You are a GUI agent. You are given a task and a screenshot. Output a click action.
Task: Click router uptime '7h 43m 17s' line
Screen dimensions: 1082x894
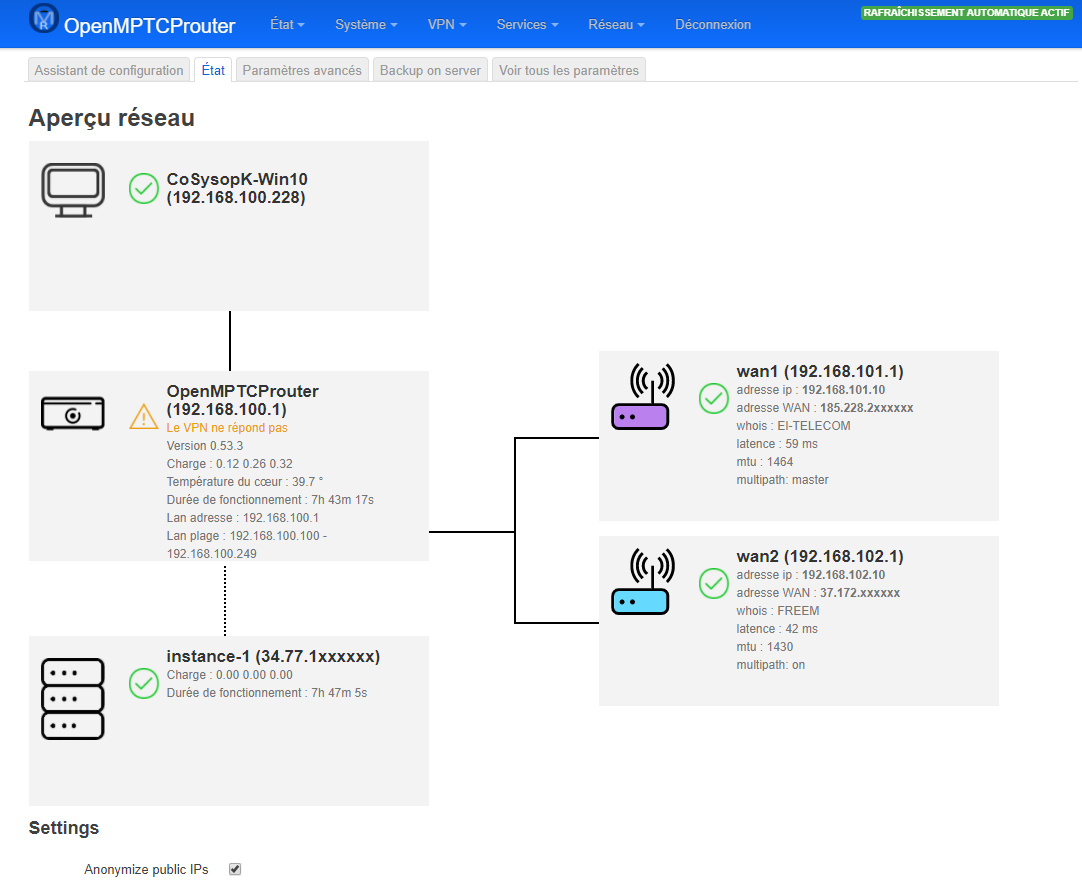(x=270, y=499)
